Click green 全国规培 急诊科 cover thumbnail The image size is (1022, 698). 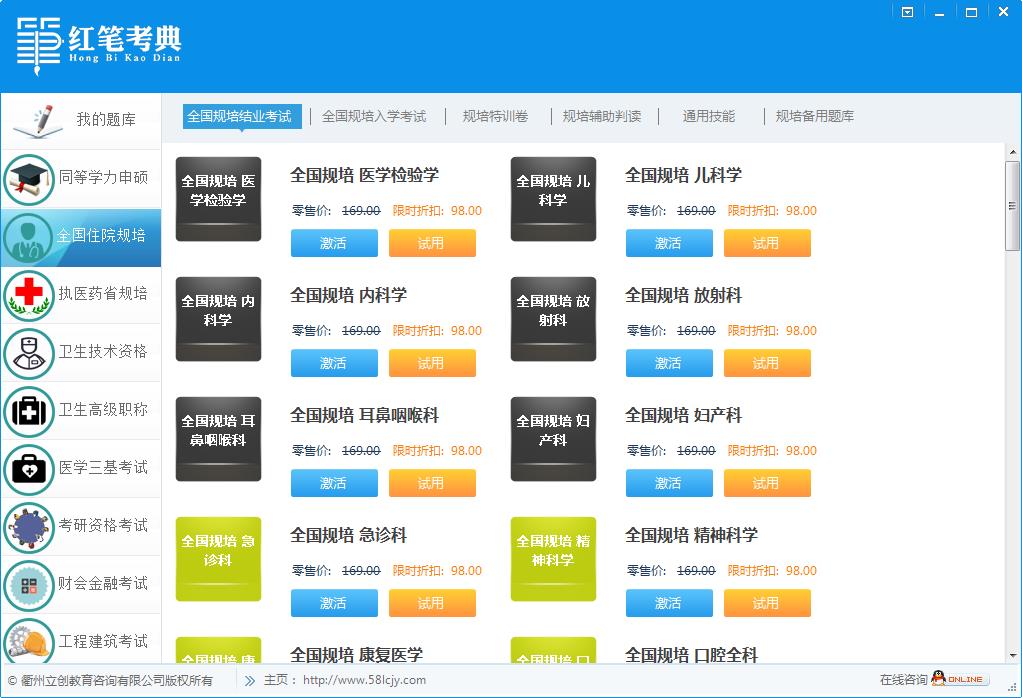click(218, 559)
